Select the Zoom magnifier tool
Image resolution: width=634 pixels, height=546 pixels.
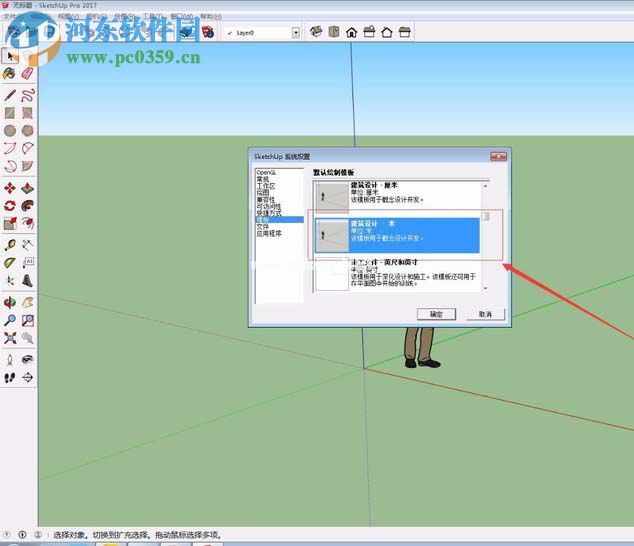click(9, 320)
